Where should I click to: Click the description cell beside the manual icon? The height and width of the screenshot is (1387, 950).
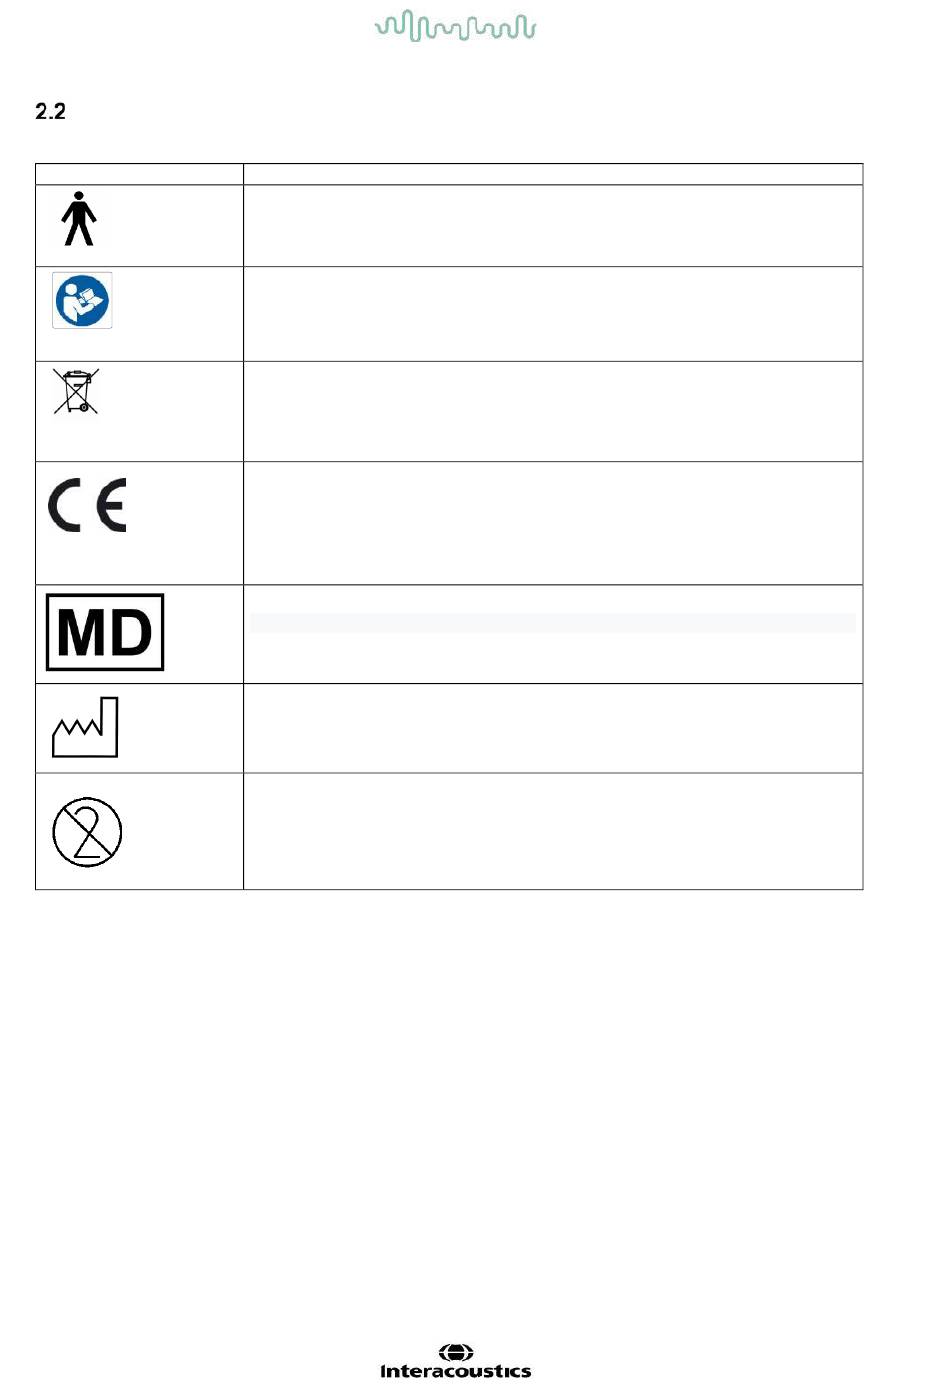(553, 314)
